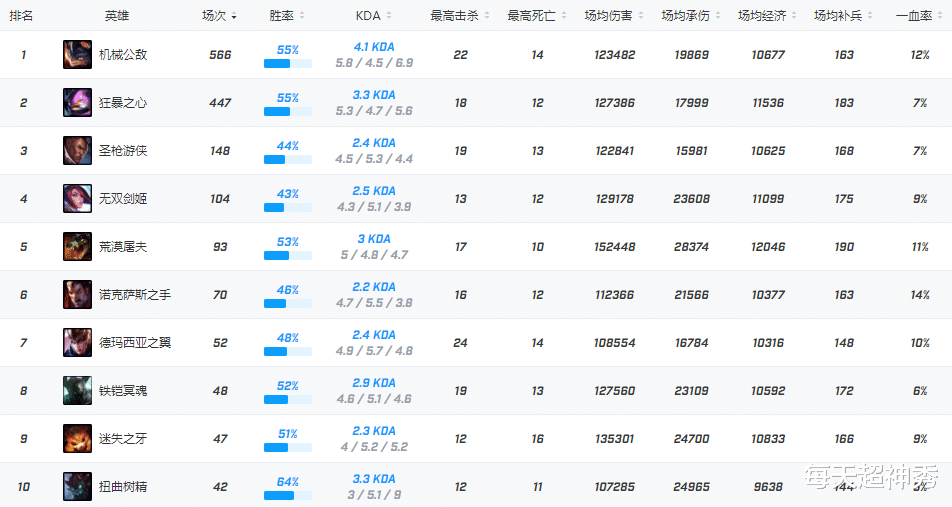Open the 机械公敌 hero name link

tap(123, 55)
